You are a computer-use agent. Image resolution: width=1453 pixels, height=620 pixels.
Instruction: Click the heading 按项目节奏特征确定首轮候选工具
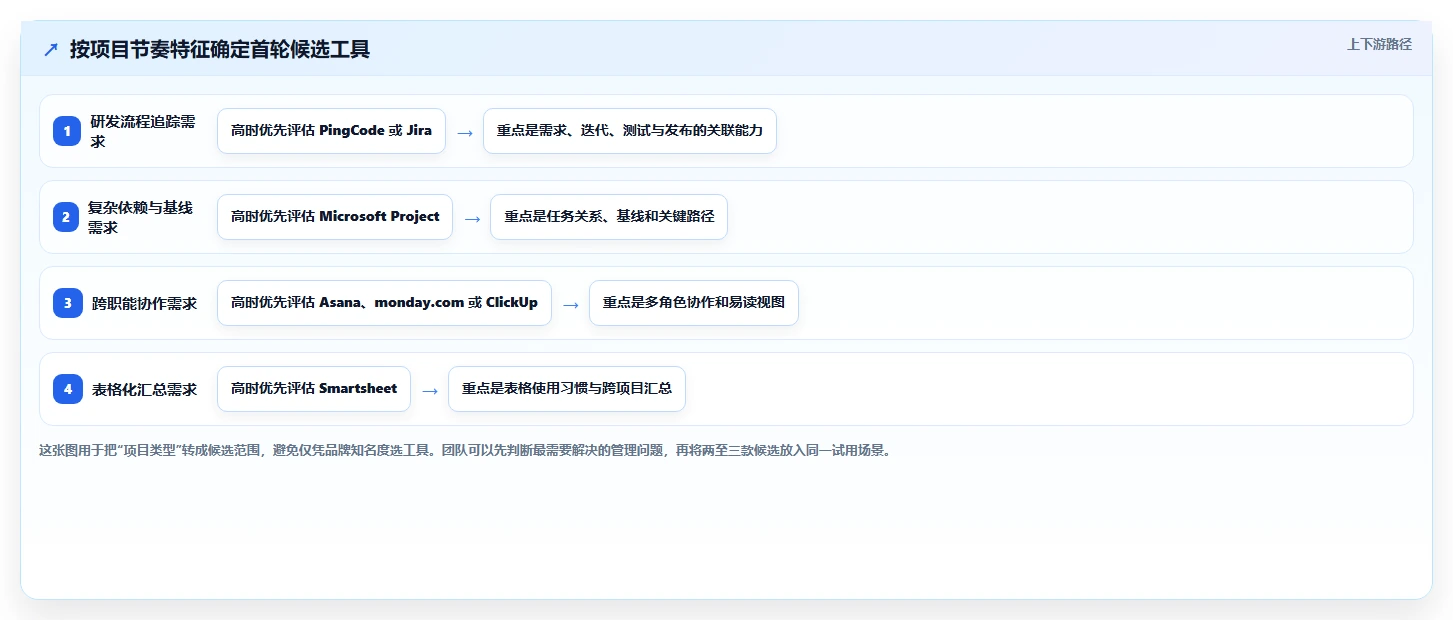point(220,49)
